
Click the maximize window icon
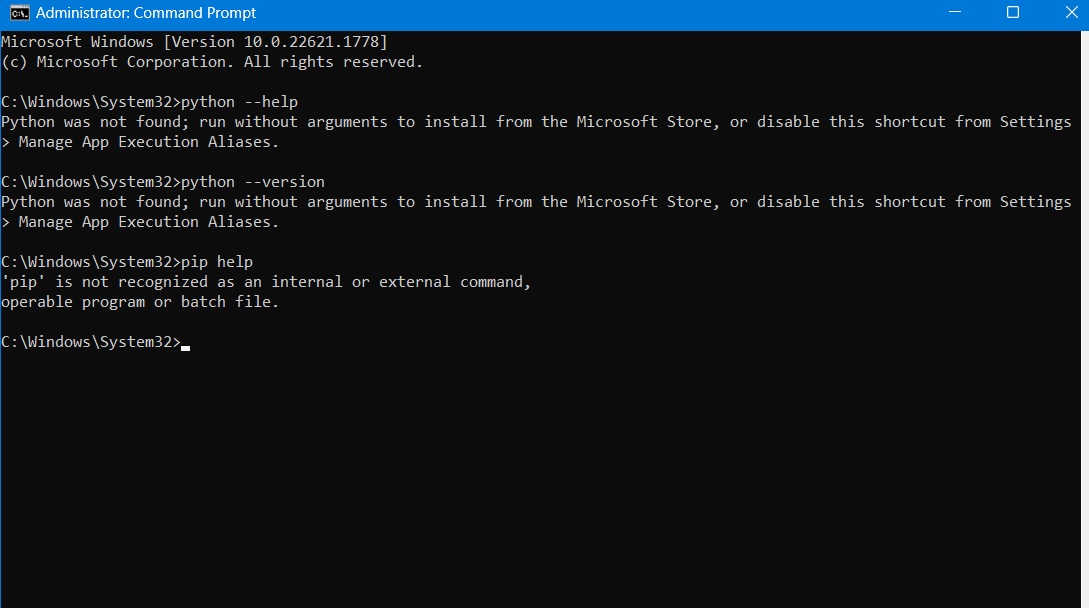click(x=1010, y=13)
